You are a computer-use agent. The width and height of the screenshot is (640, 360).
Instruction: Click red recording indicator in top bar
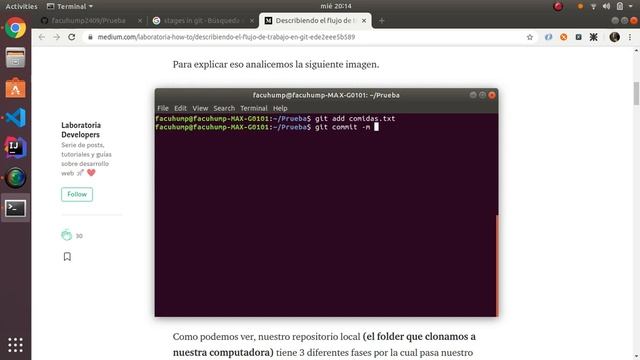(558, 6)
